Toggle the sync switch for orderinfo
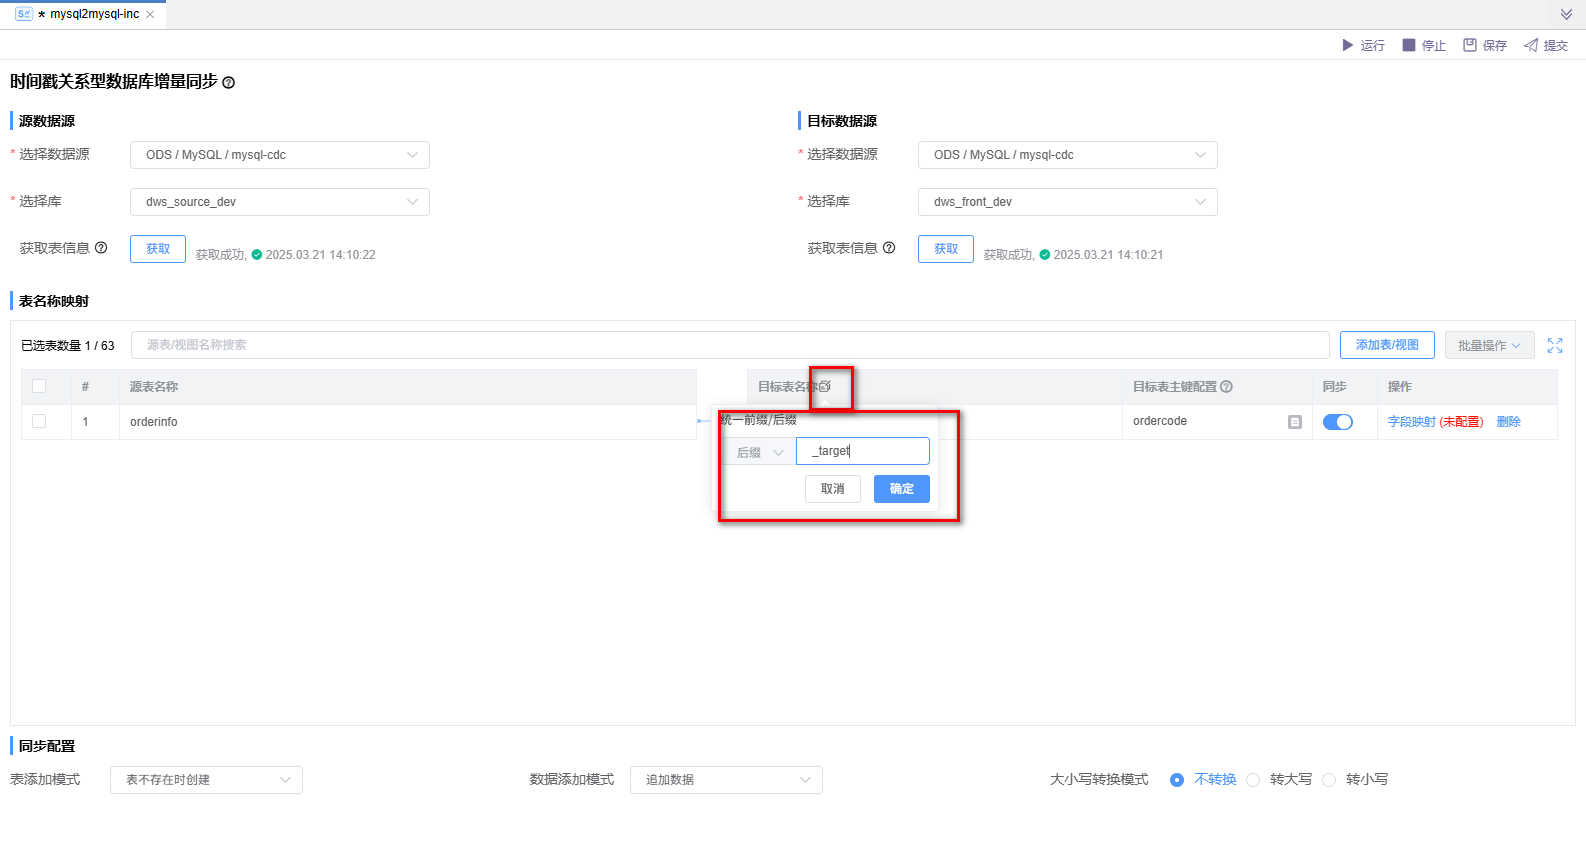Image resolution: width=1586 pixels, height=865 pixels. [1337, 422]
